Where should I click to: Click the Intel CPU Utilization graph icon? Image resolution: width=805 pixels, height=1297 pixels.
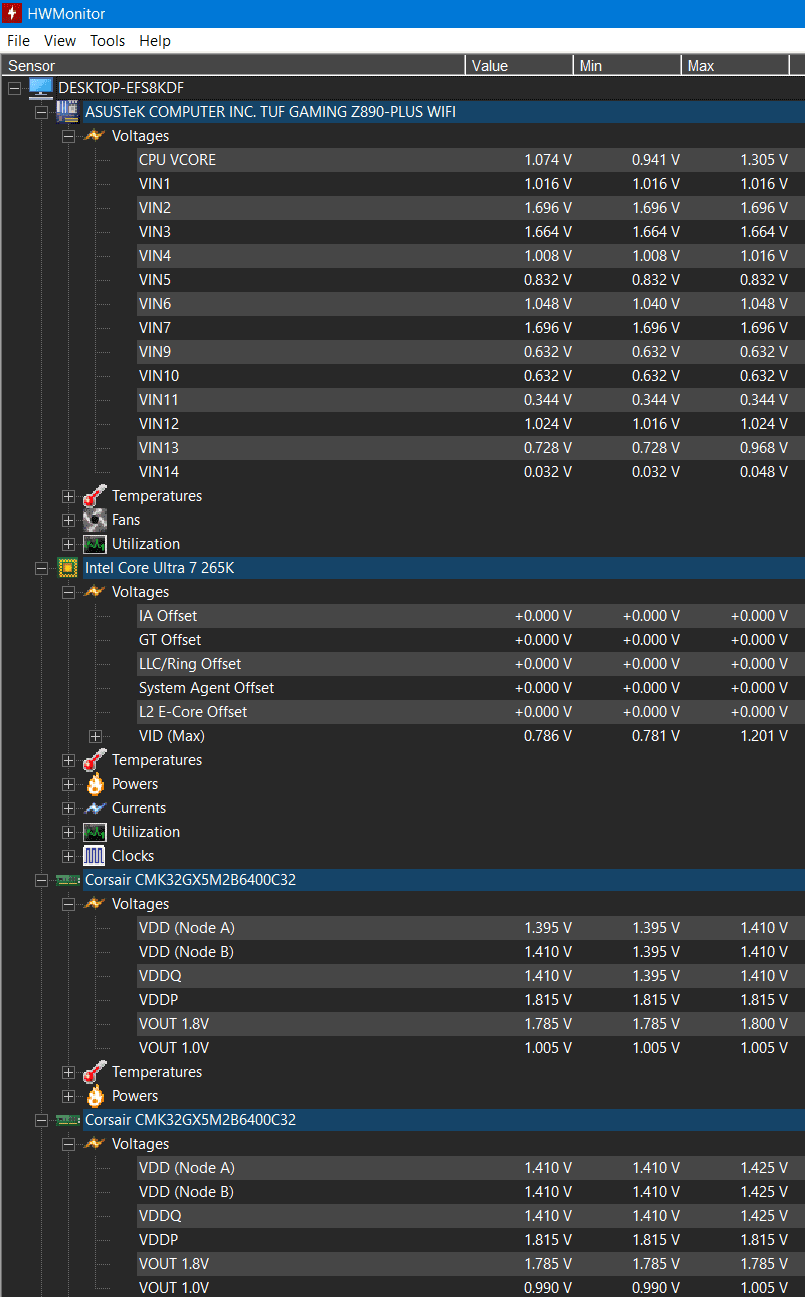point(94,832)
